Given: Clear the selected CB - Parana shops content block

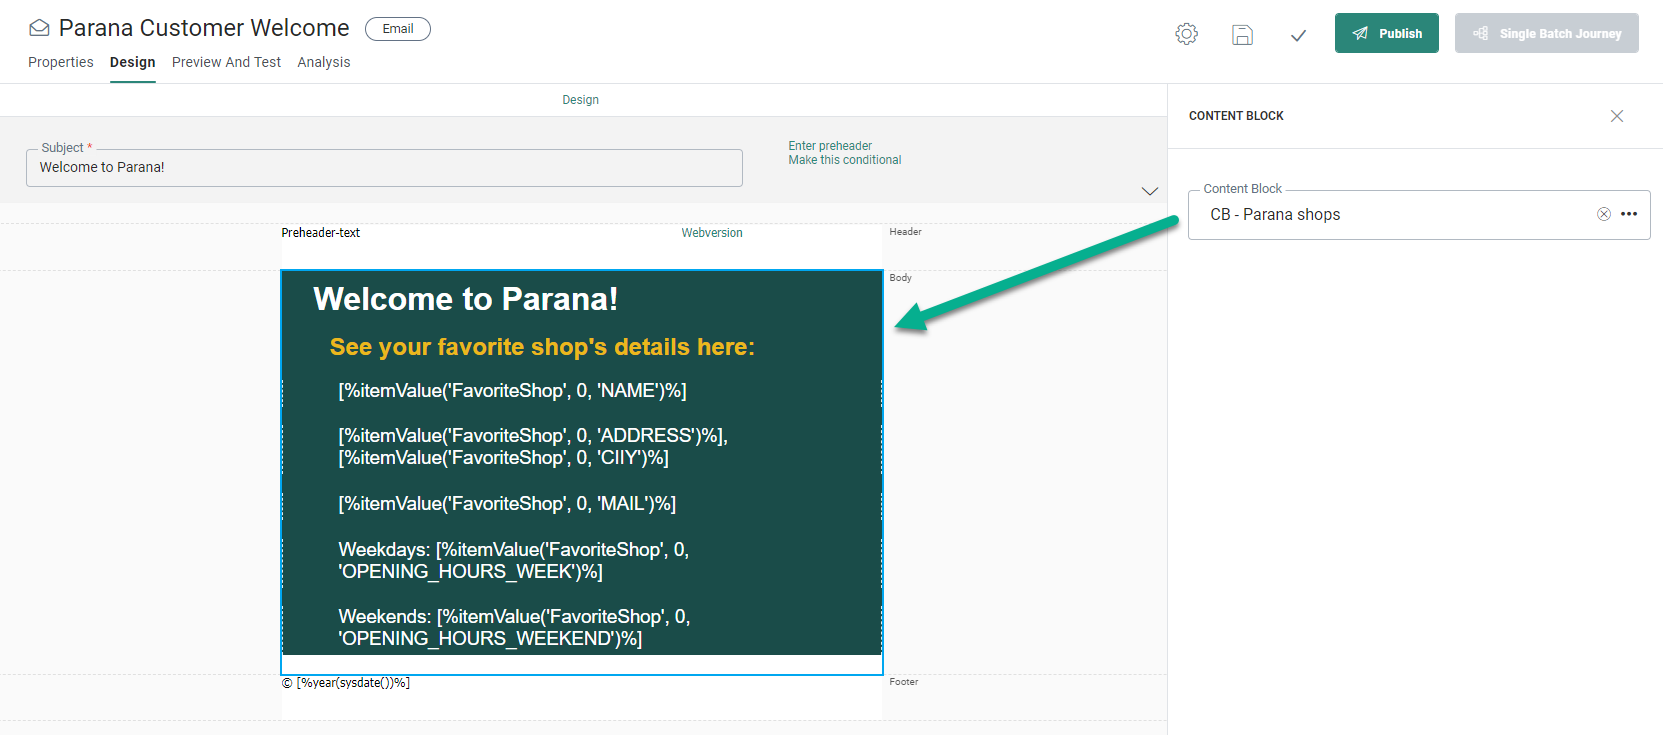Looking at the screenshot, I should point(1603,214).
